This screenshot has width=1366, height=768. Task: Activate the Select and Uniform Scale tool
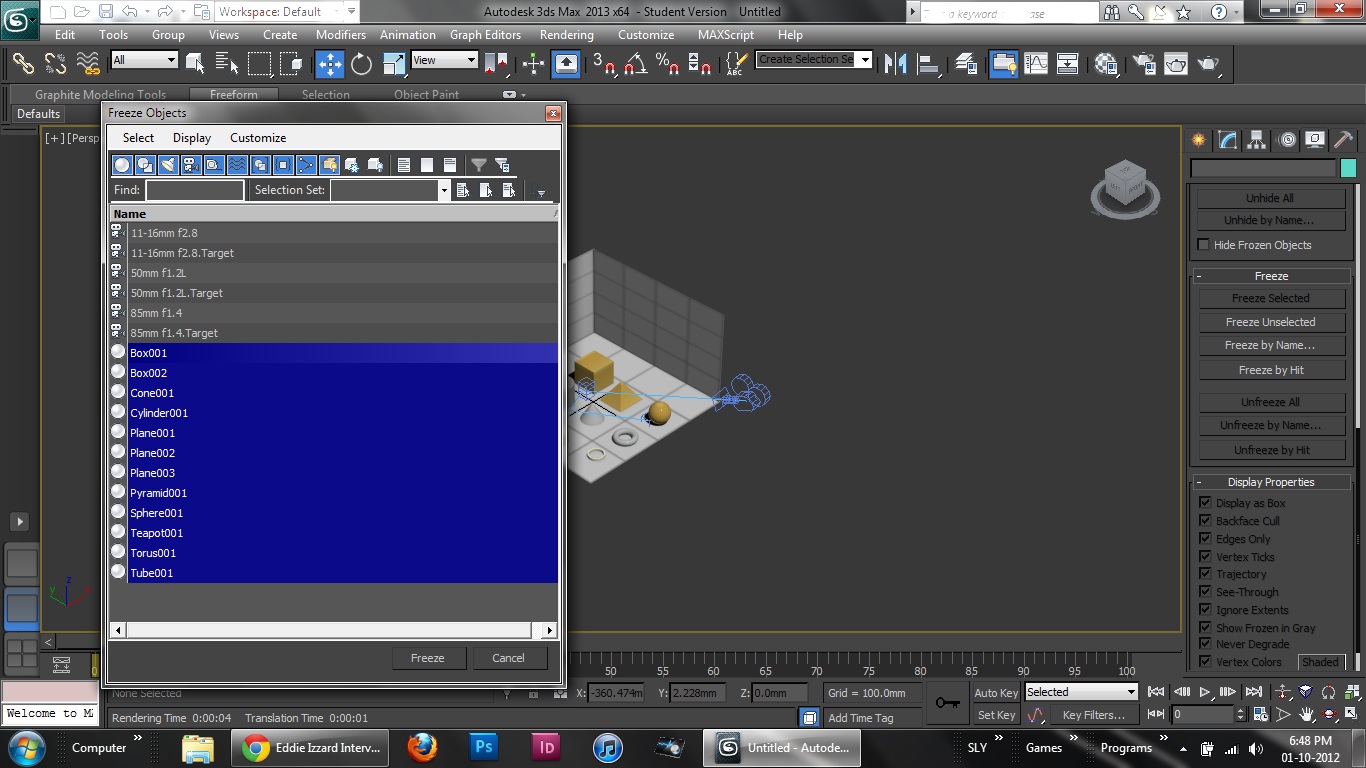point(395,64)
